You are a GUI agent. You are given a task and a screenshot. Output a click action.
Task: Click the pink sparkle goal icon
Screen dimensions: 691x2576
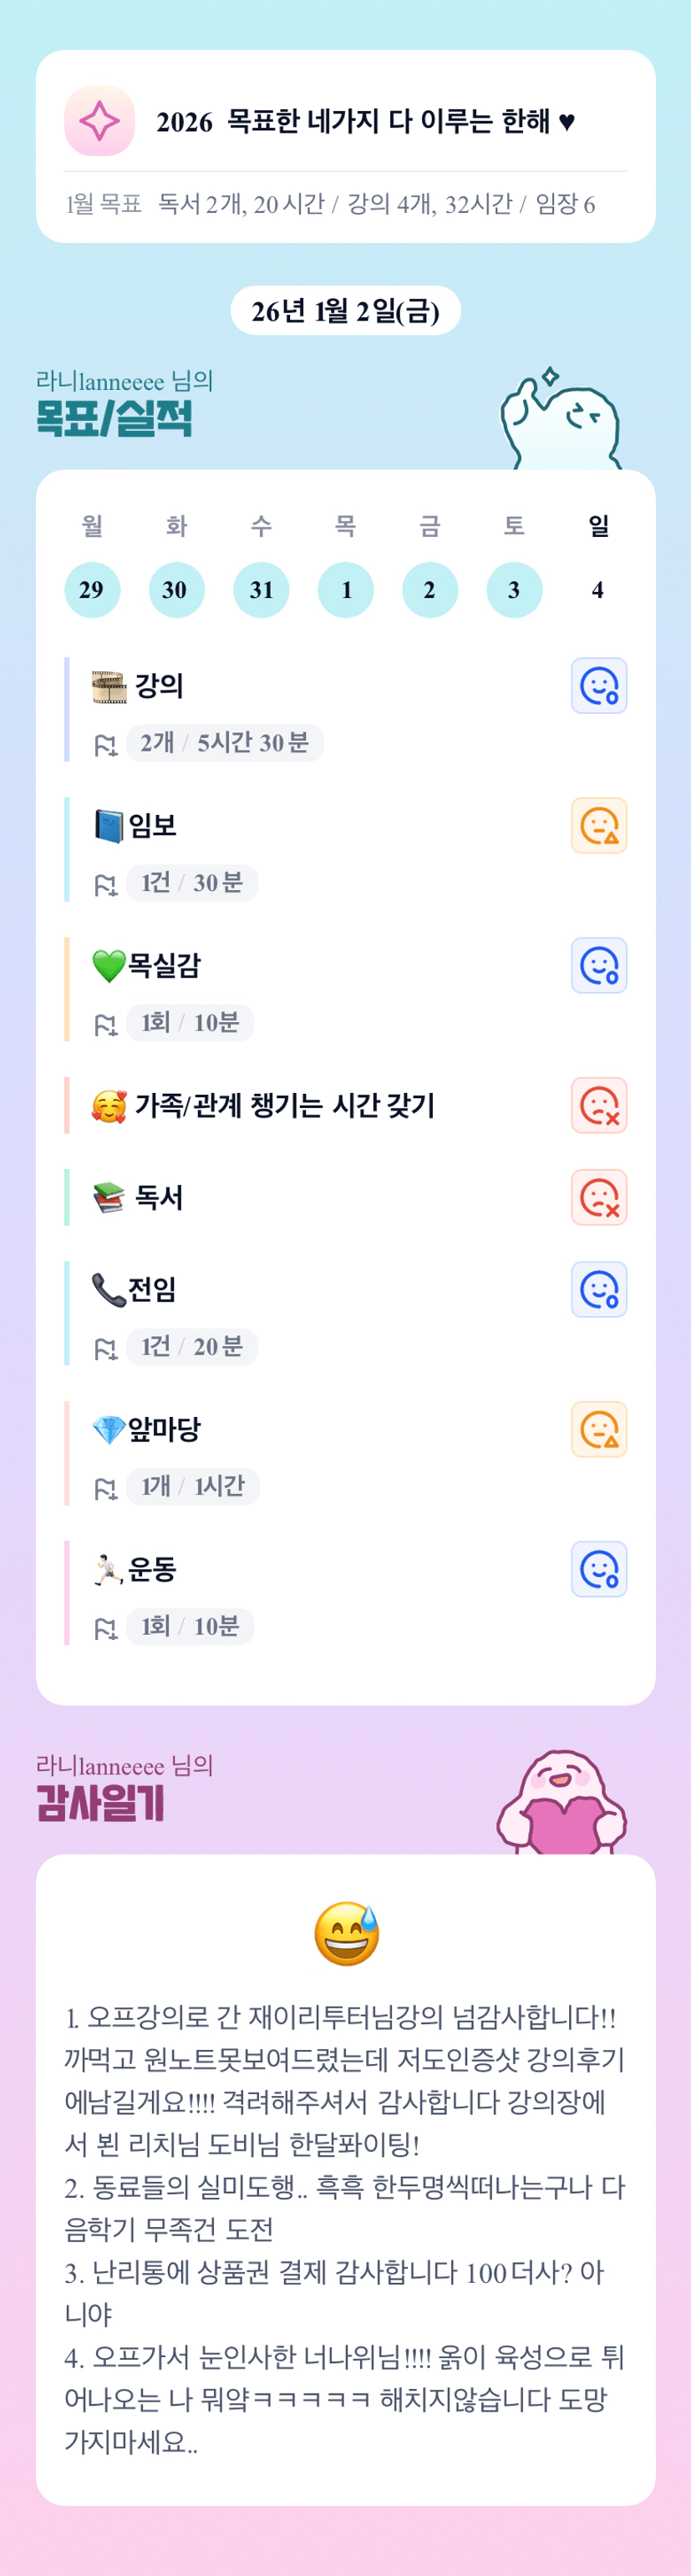[99, 121]
